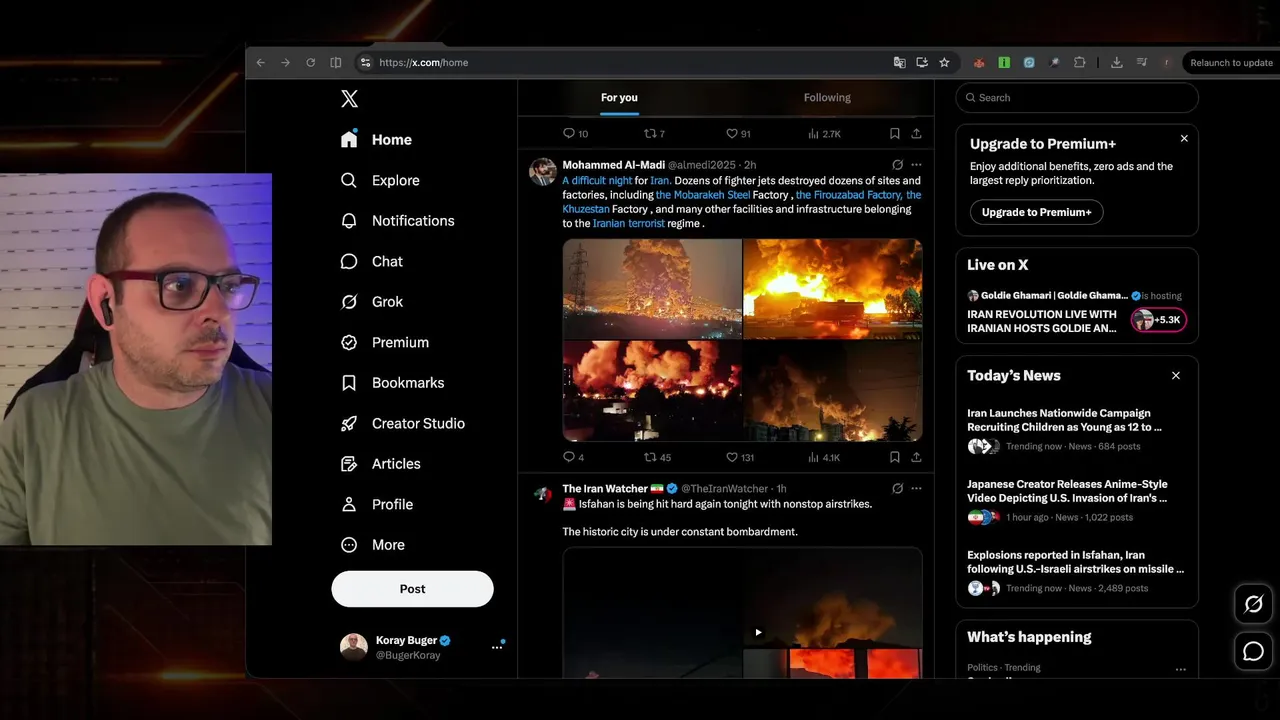Click the Iranian terrorist link text
The width and height of the screenshot is (1280, 720).
pyautogui.click(x=628, y=224)
